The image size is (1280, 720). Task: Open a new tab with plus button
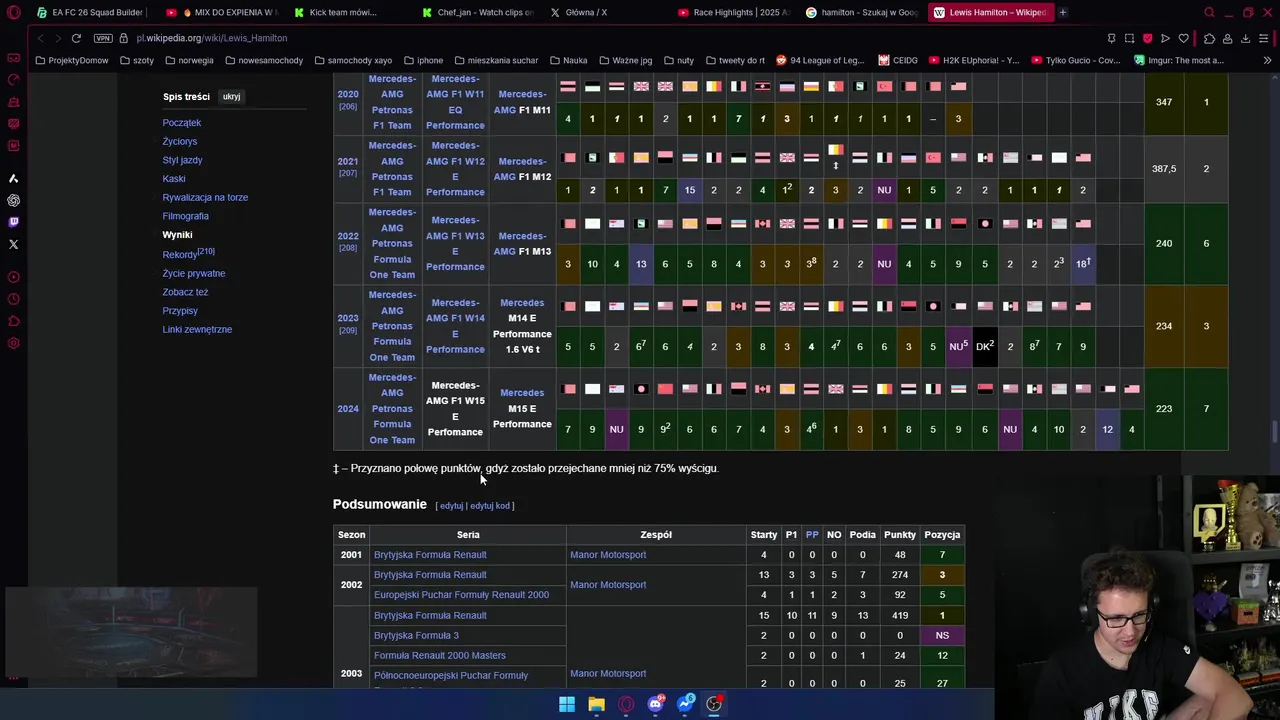click(1062, 12)
